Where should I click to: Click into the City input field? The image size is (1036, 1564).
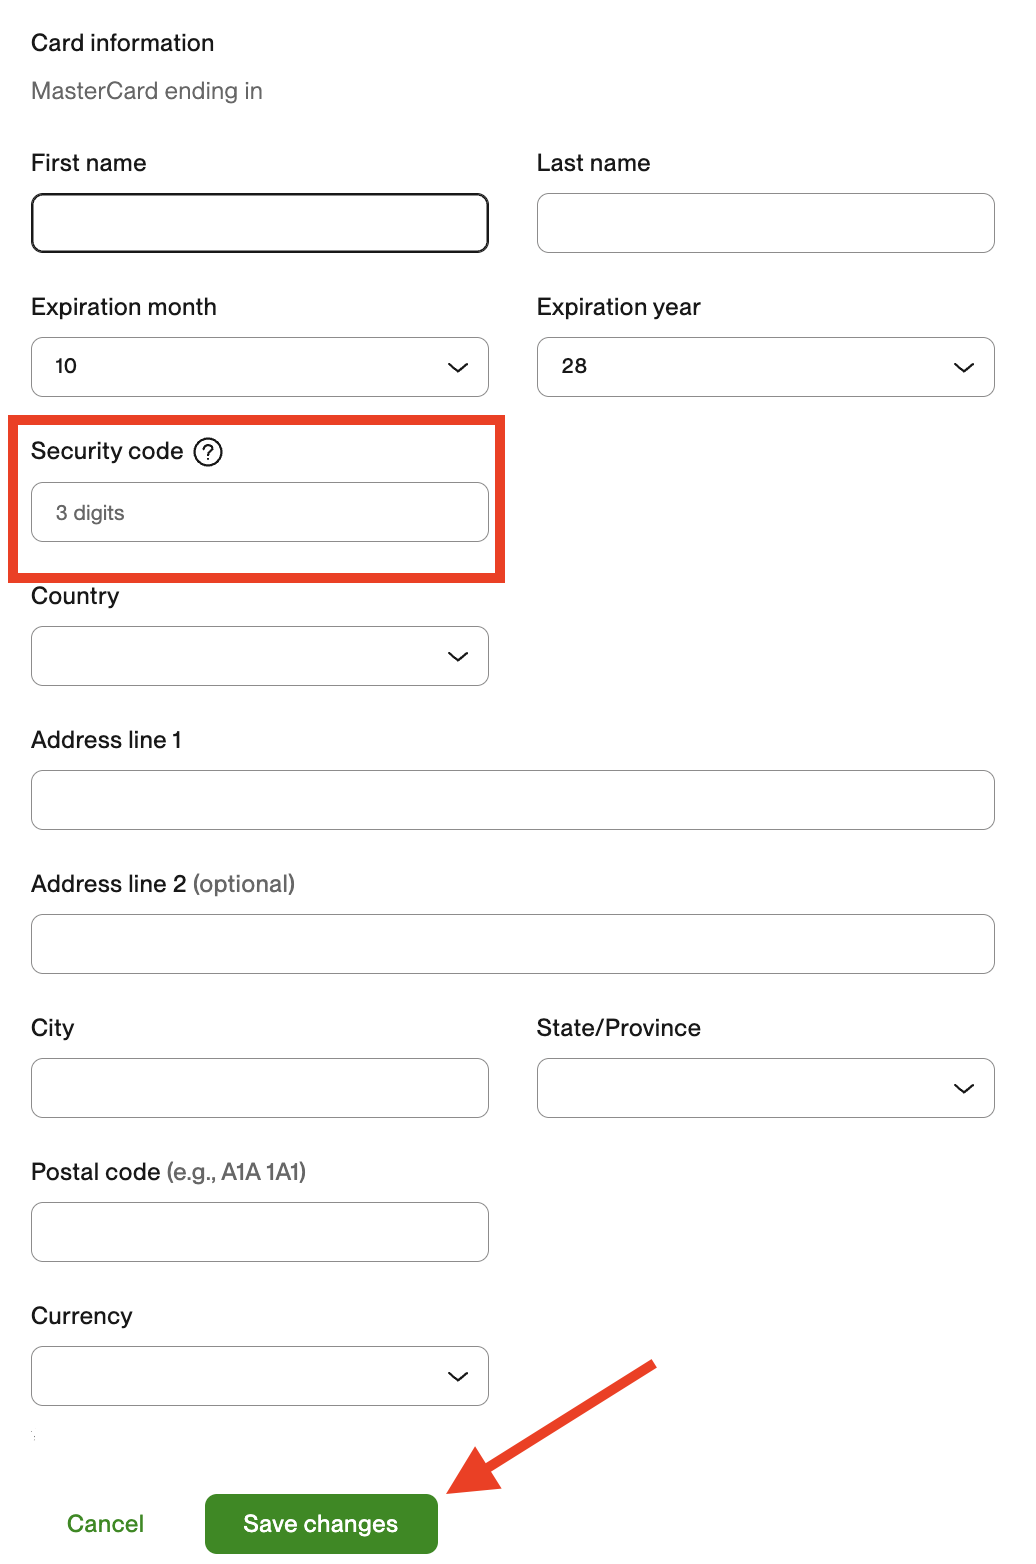tap(260, 1088)
